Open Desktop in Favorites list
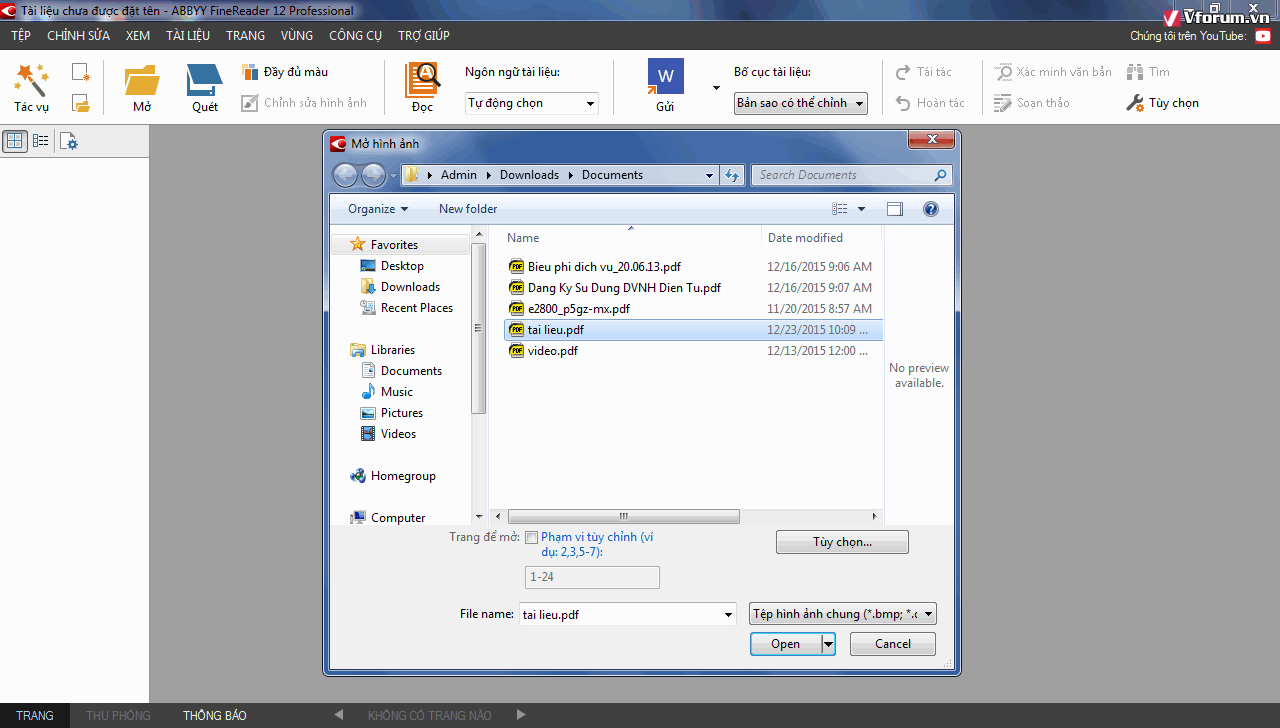Screen dimensions: 1280x728 coord(402,266)
